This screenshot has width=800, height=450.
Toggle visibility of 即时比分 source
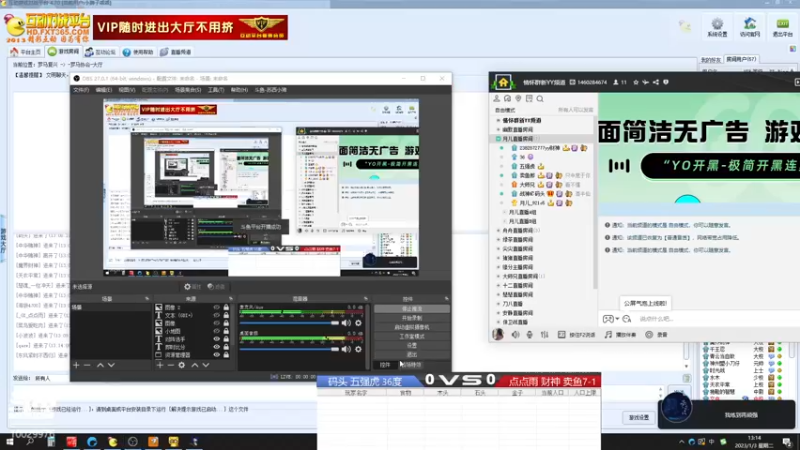tap(216, 347)
